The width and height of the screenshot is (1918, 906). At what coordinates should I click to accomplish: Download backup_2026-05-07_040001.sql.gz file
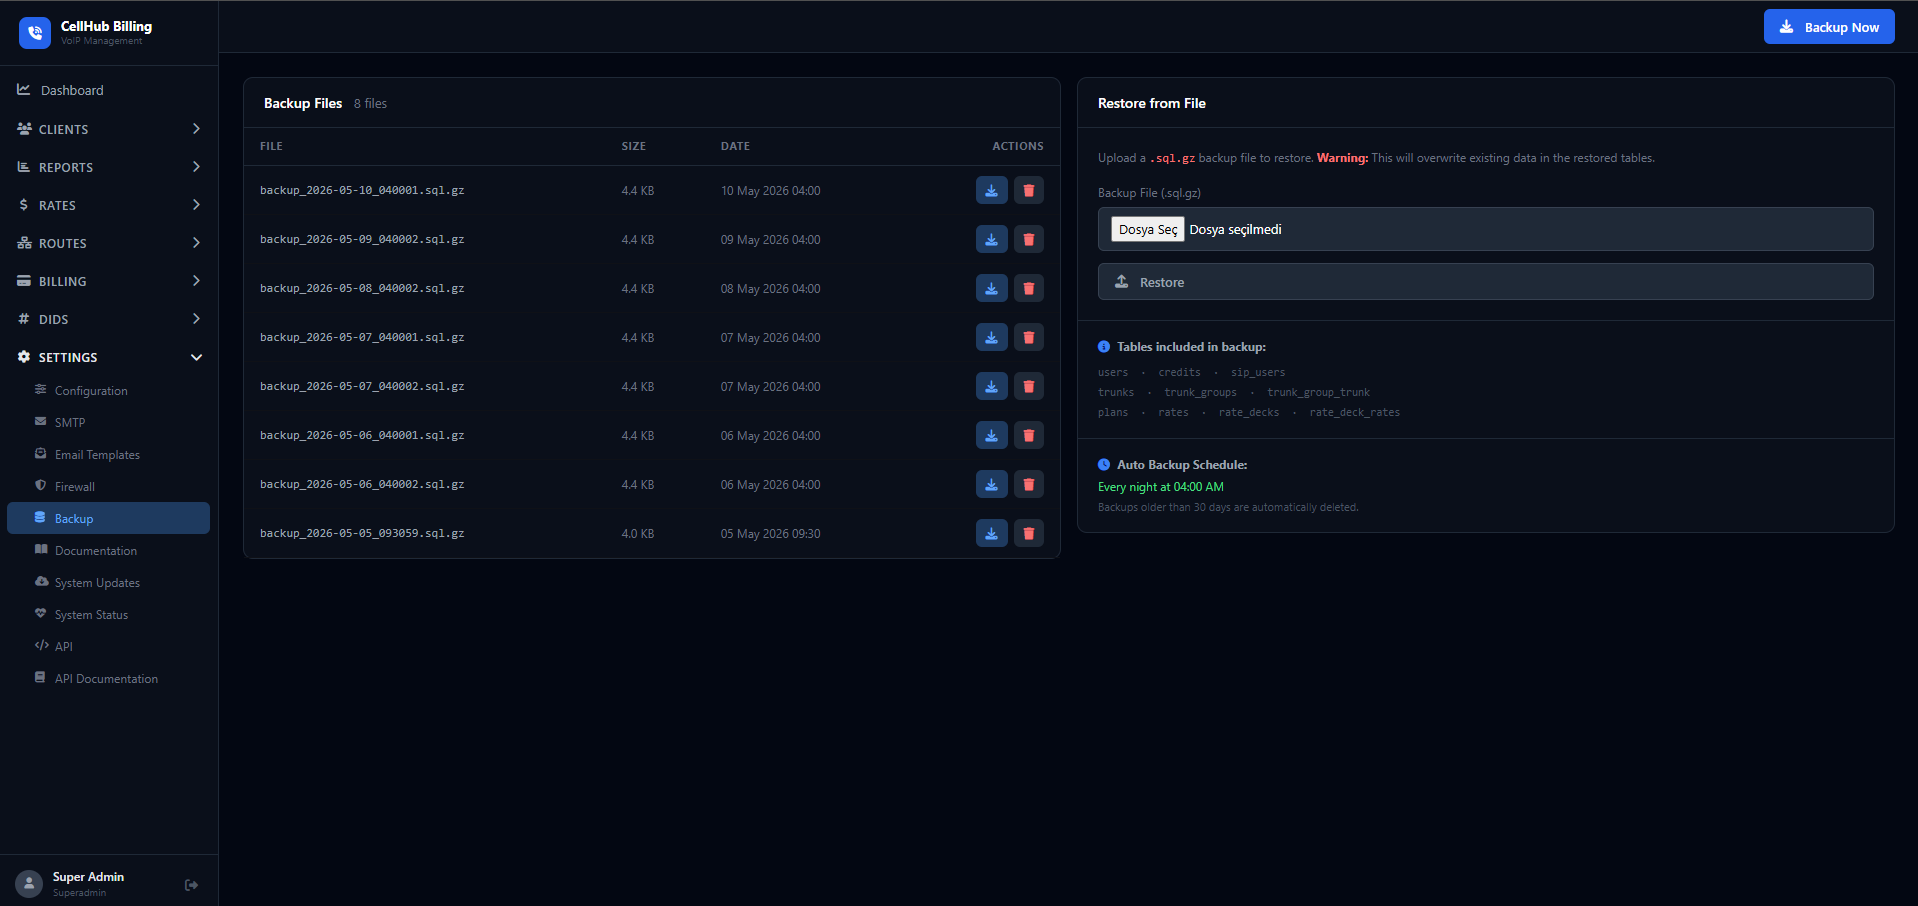point(991,337)
